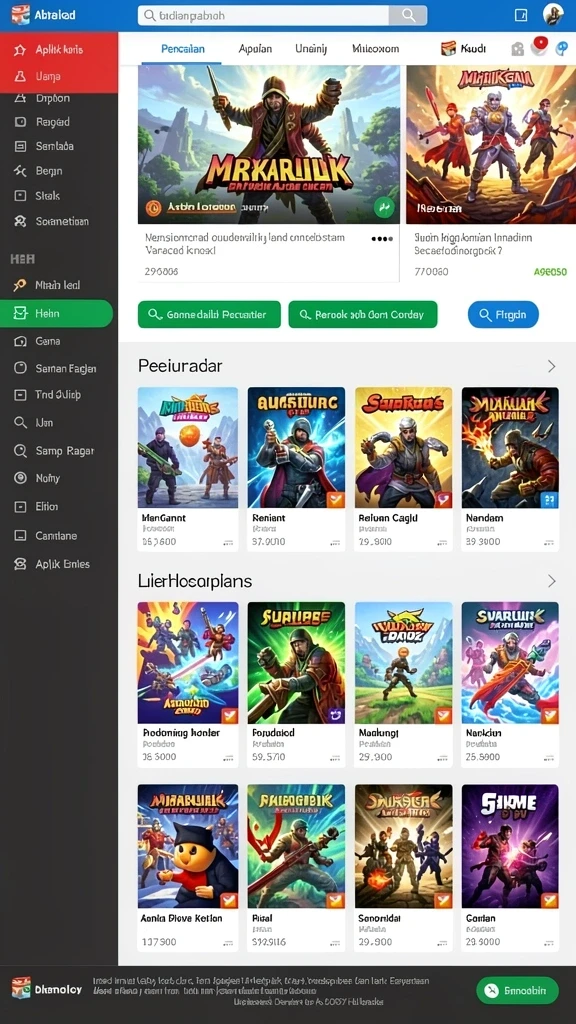Click the green 'Rerook aob Gom Corday' button
Screen dimensions: 576x1024
point(363,314)
